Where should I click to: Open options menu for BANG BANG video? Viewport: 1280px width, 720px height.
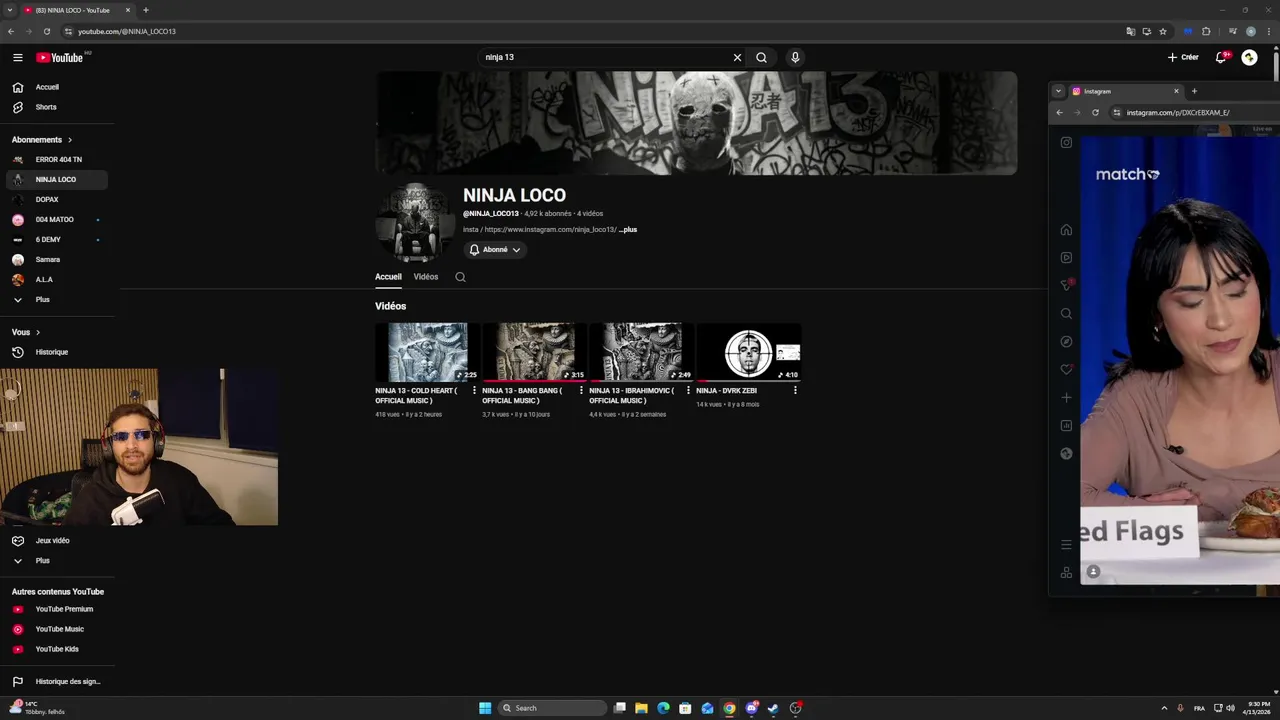click(x=581, y=391)
